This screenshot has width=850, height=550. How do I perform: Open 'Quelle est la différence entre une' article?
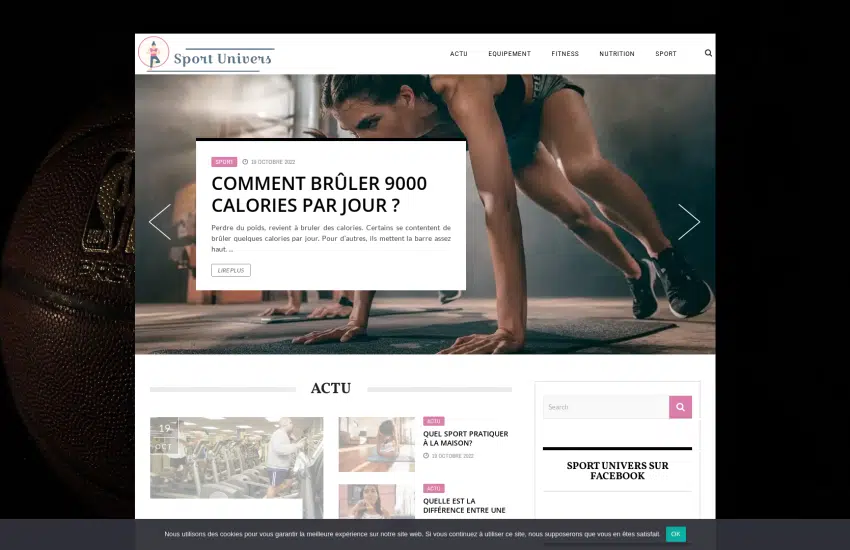click(465, 506)
